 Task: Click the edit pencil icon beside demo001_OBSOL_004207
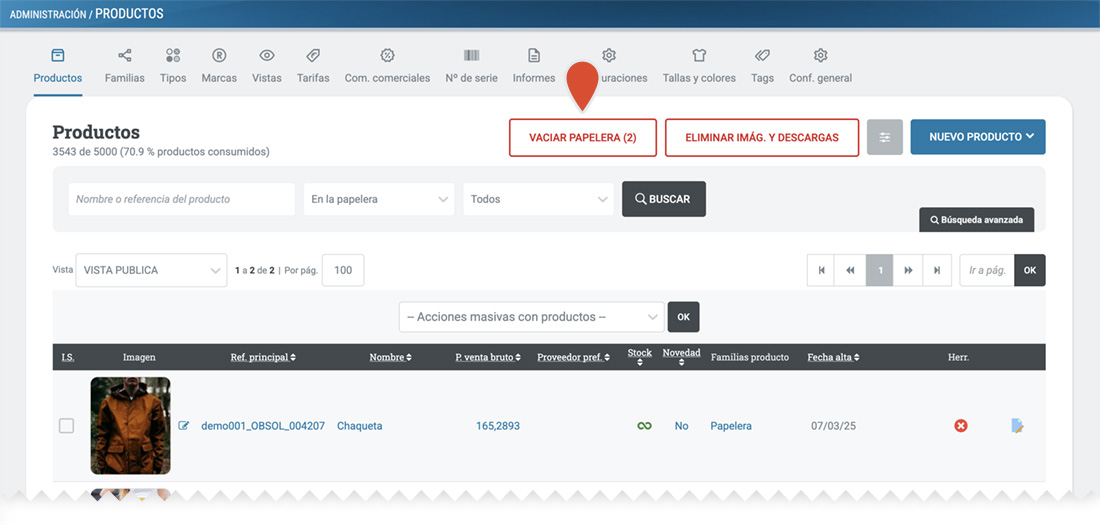pos(184,425)
